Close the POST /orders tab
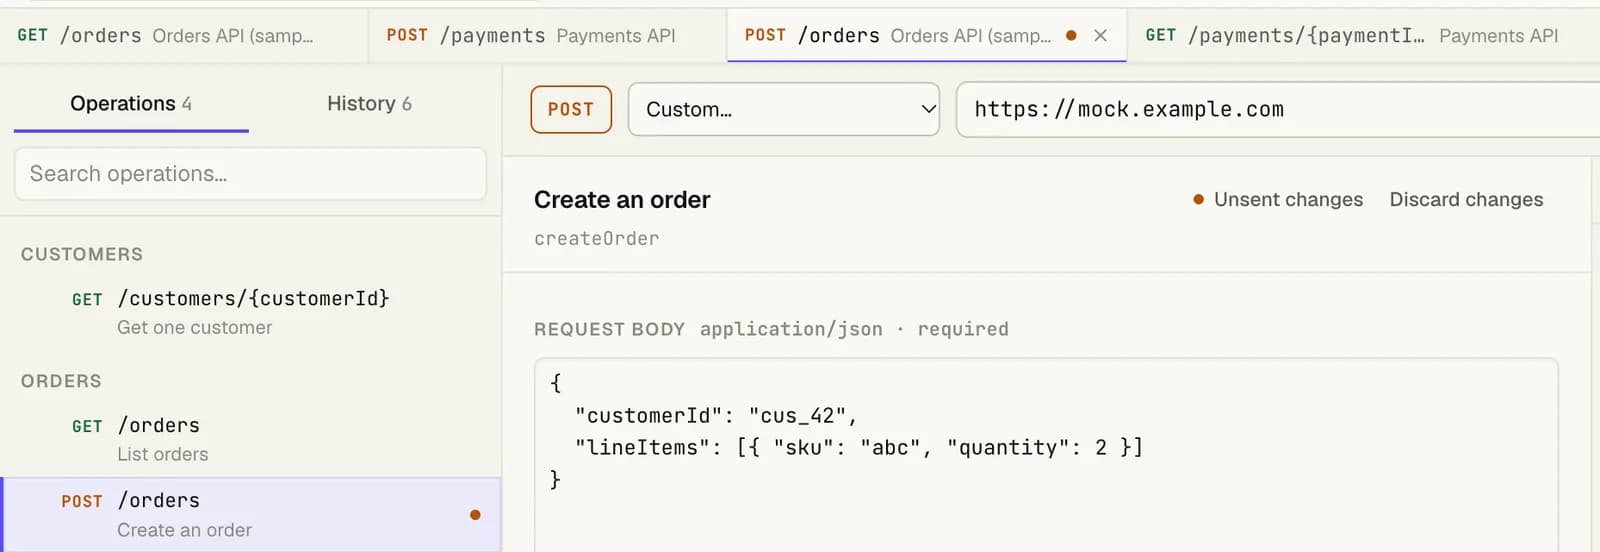 click(x=1100, y=36)
